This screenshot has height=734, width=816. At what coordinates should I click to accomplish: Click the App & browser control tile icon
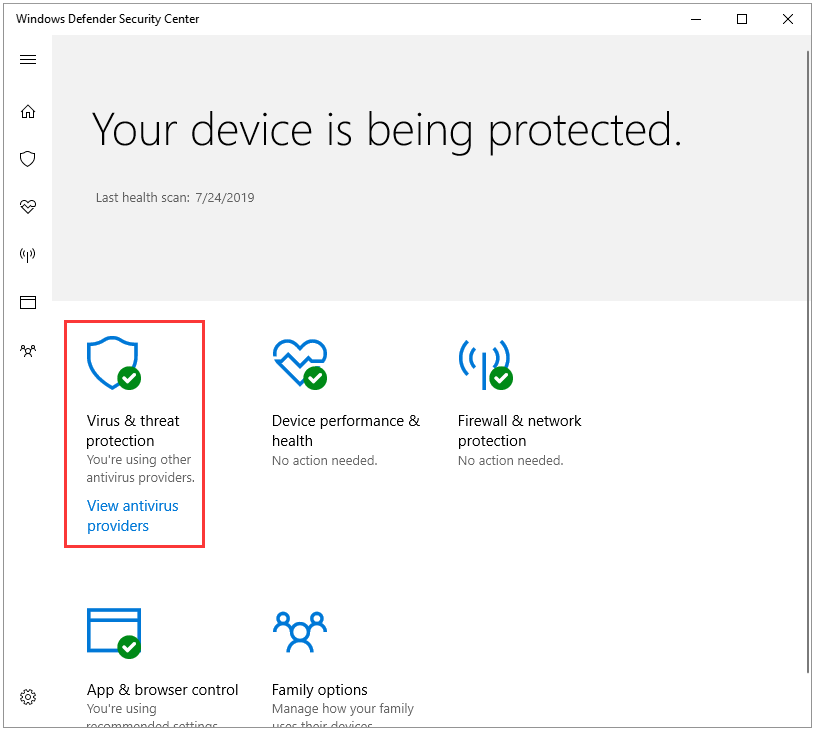click(112, 632)
